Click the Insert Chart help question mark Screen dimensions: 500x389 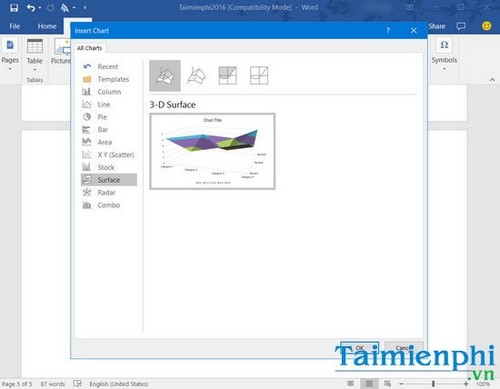click(x=388, y=30)
